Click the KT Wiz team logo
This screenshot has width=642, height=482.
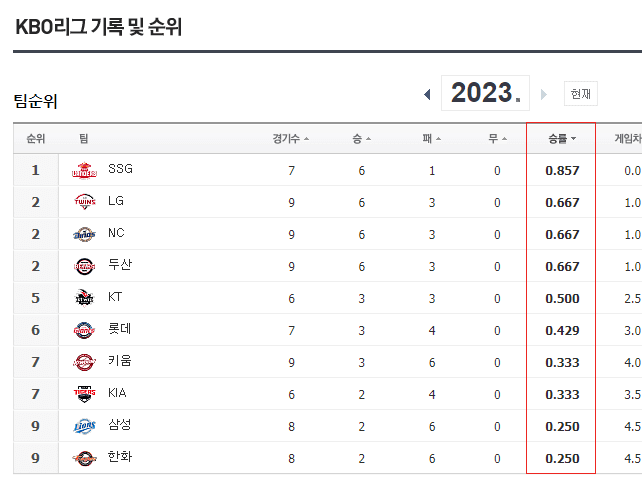pyautogui.click(x=83, y=298)
